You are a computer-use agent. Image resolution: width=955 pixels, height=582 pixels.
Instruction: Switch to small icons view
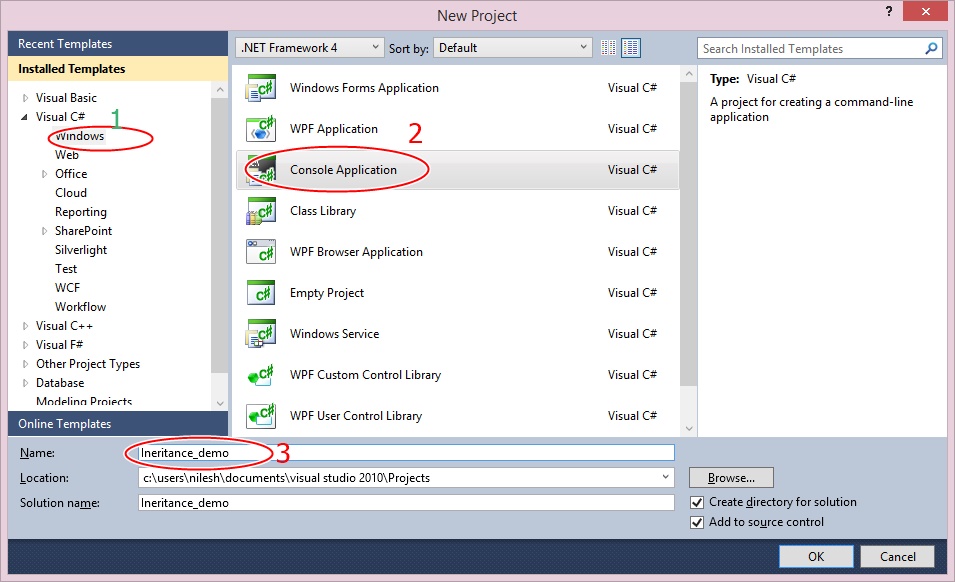click(x=609, y=47)
